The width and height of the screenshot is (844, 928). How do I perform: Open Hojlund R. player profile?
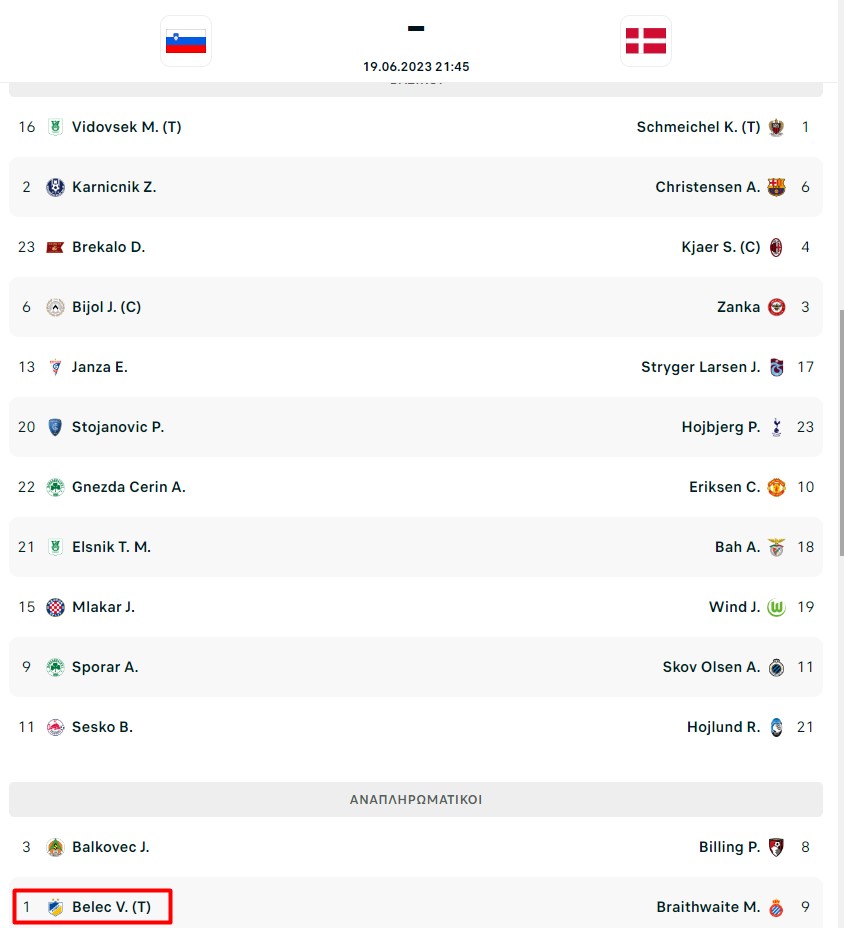pos(723,727)
